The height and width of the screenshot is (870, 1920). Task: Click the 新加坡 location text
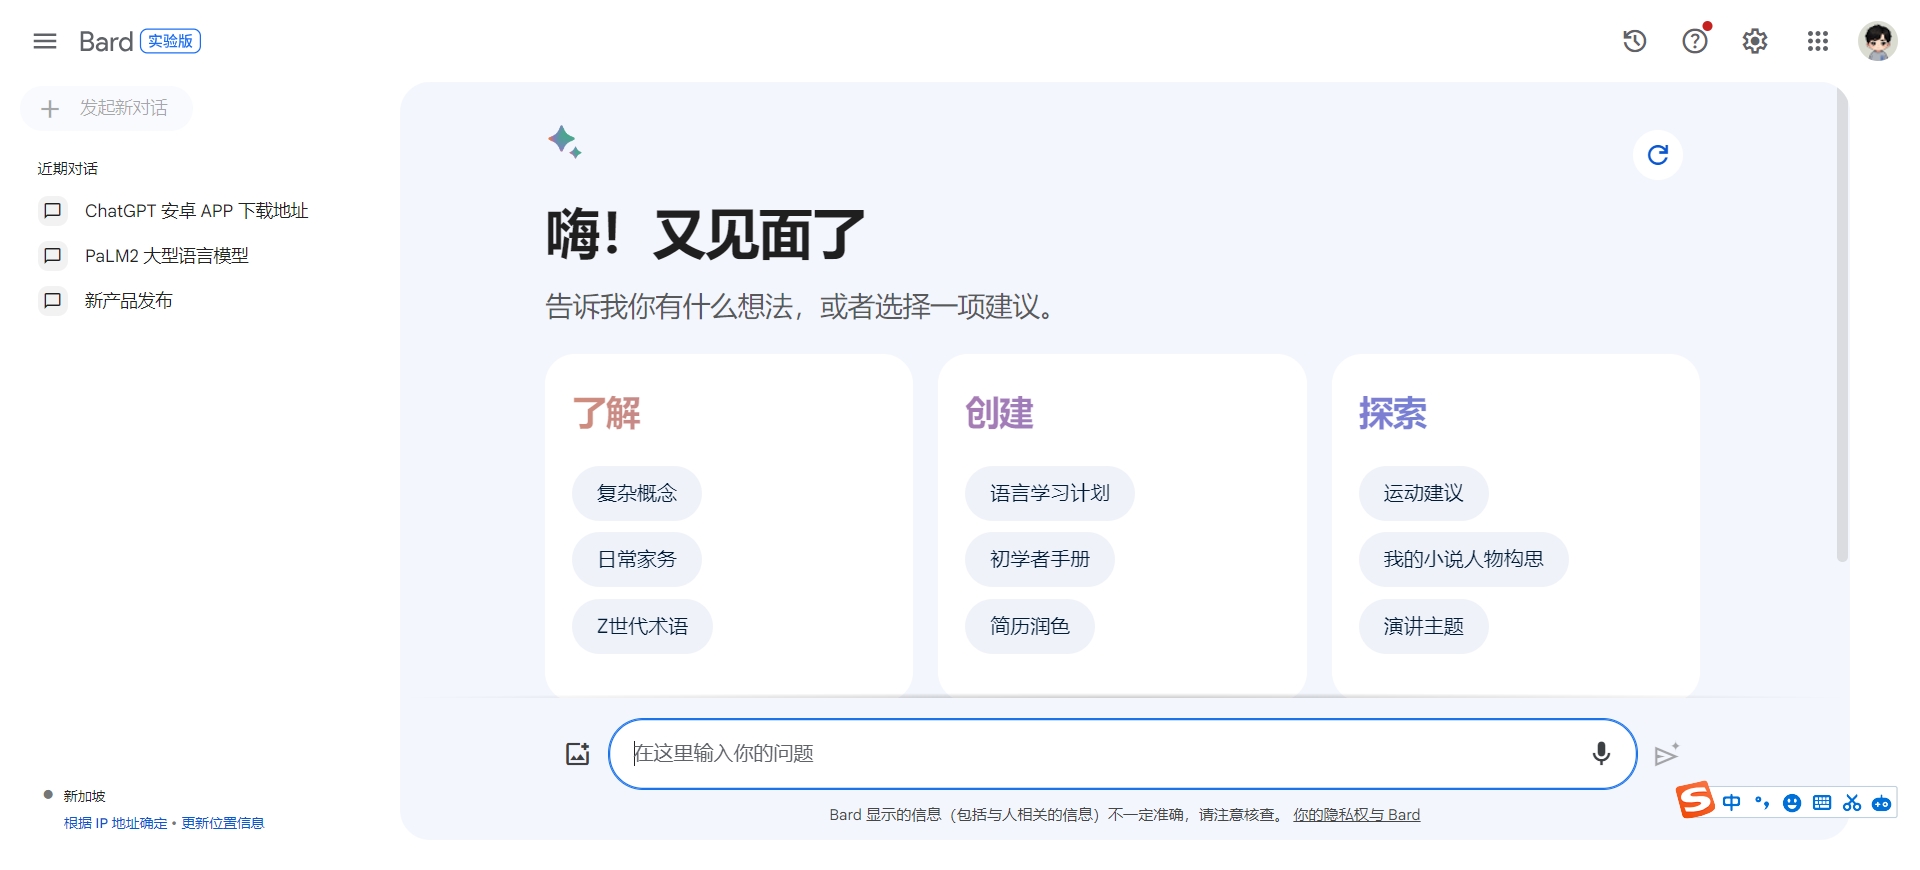pos(85,796)
